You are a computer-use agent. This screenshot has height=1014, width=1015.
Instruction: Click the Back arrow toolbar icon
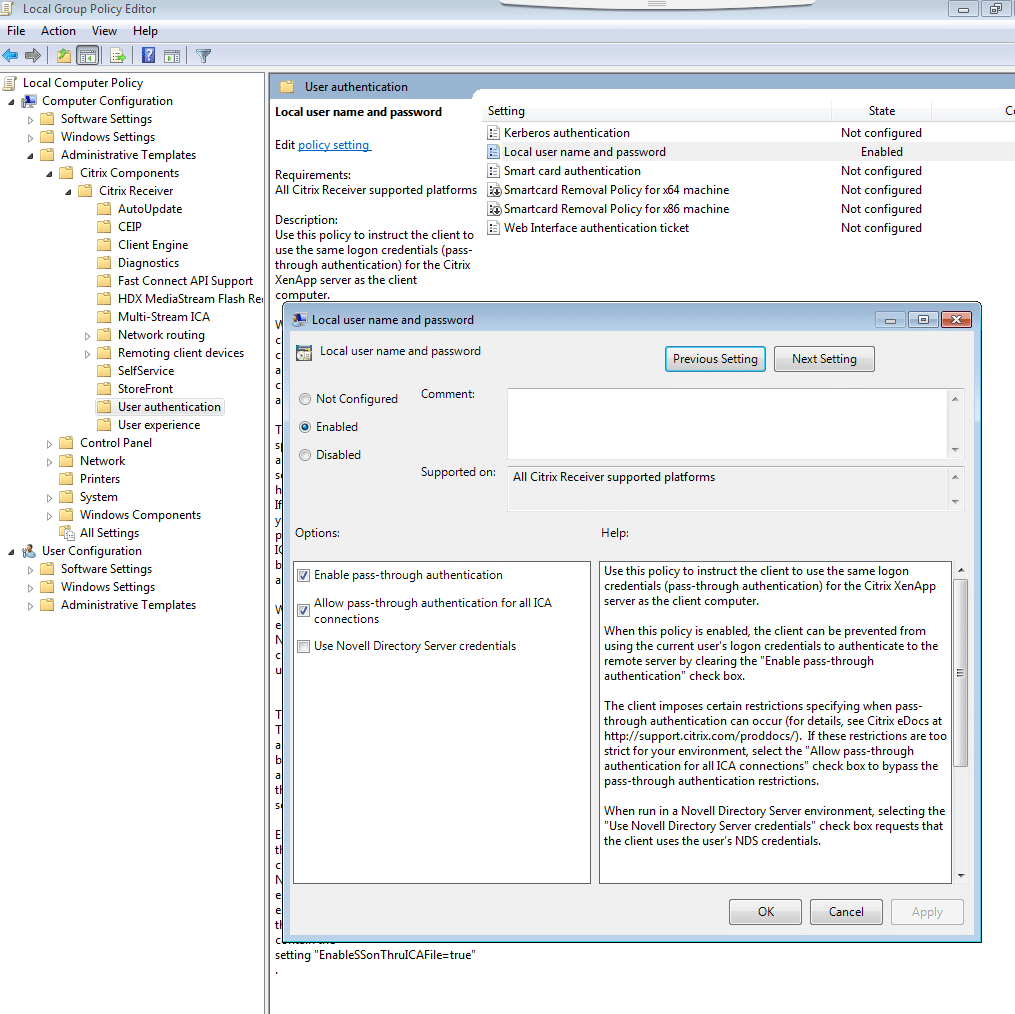point(10,56)
